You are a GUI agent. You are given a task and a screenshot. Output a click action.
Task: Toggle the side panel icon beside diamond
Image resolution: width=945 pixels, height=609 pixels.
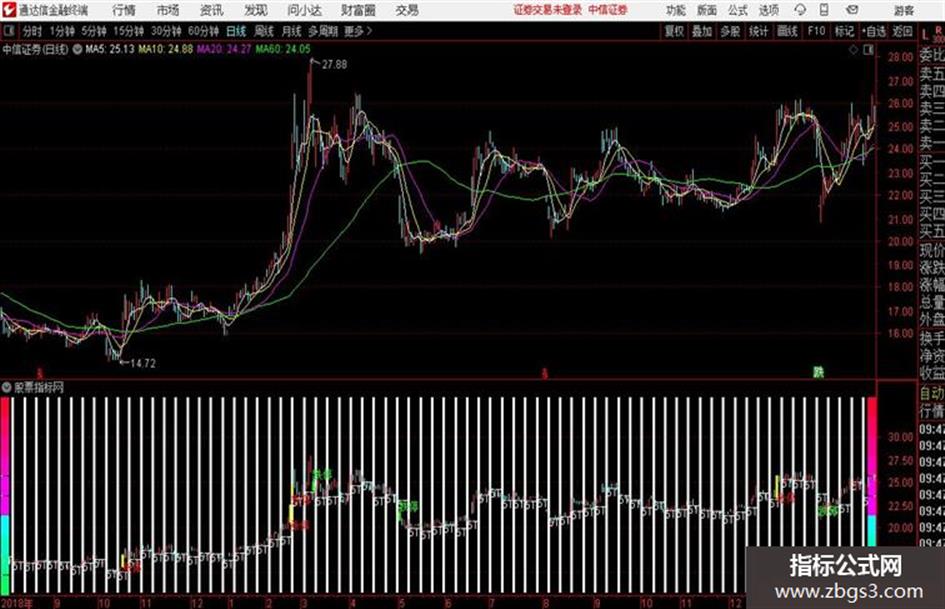[868, 50]
